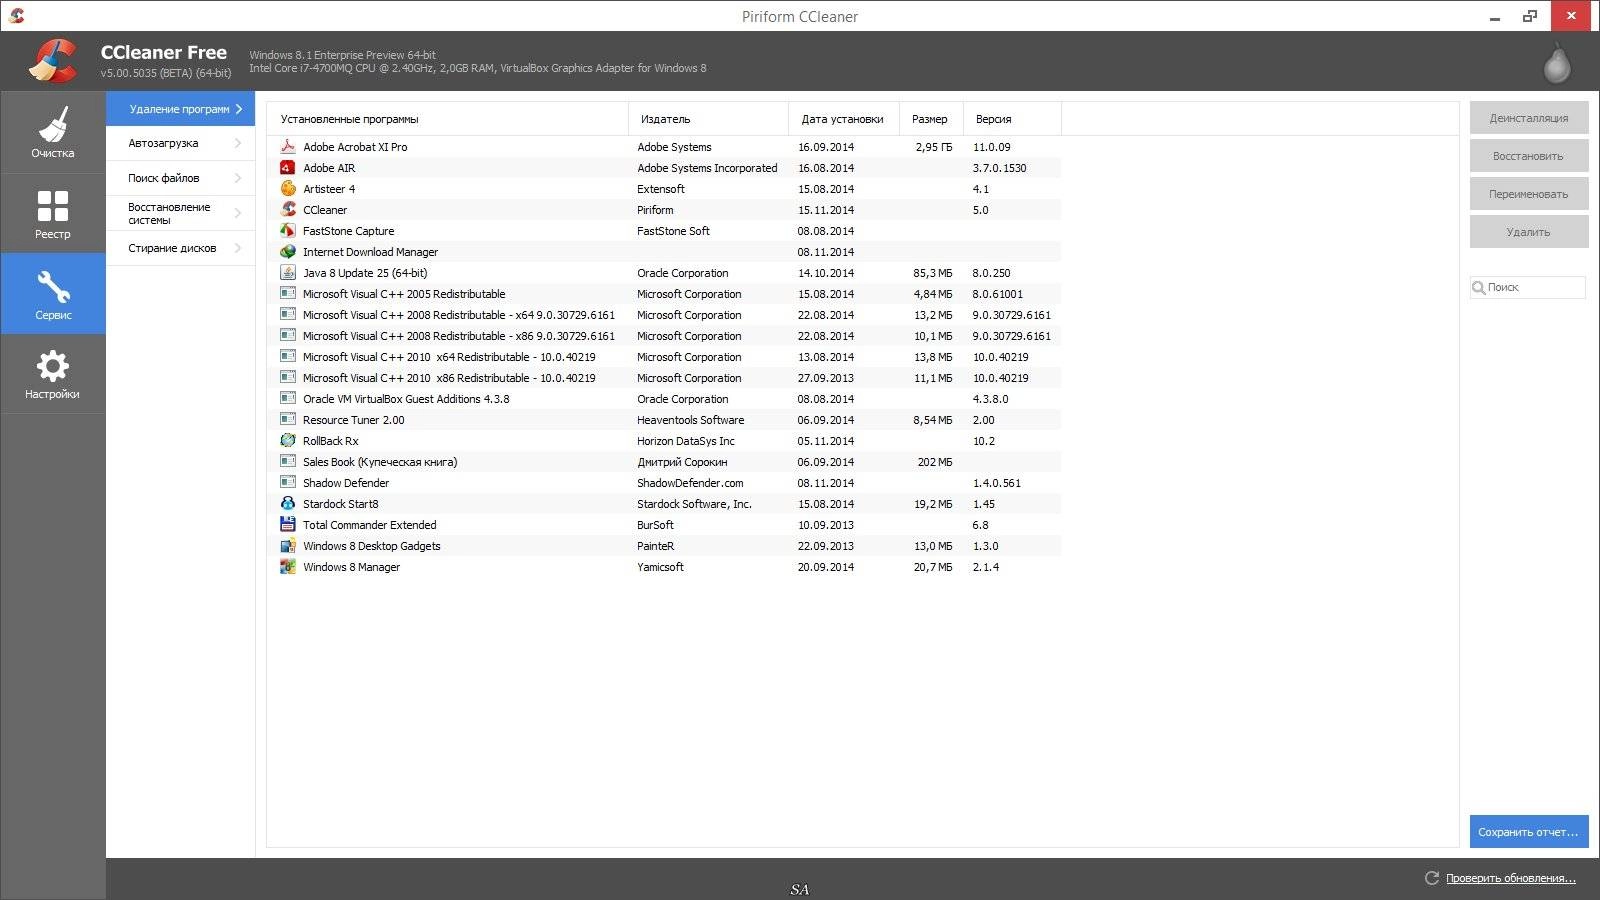The height and width of the screenshot is (900, 1600).
Task: Click the Artisteer 4 program icon
Action: point(288,188)
